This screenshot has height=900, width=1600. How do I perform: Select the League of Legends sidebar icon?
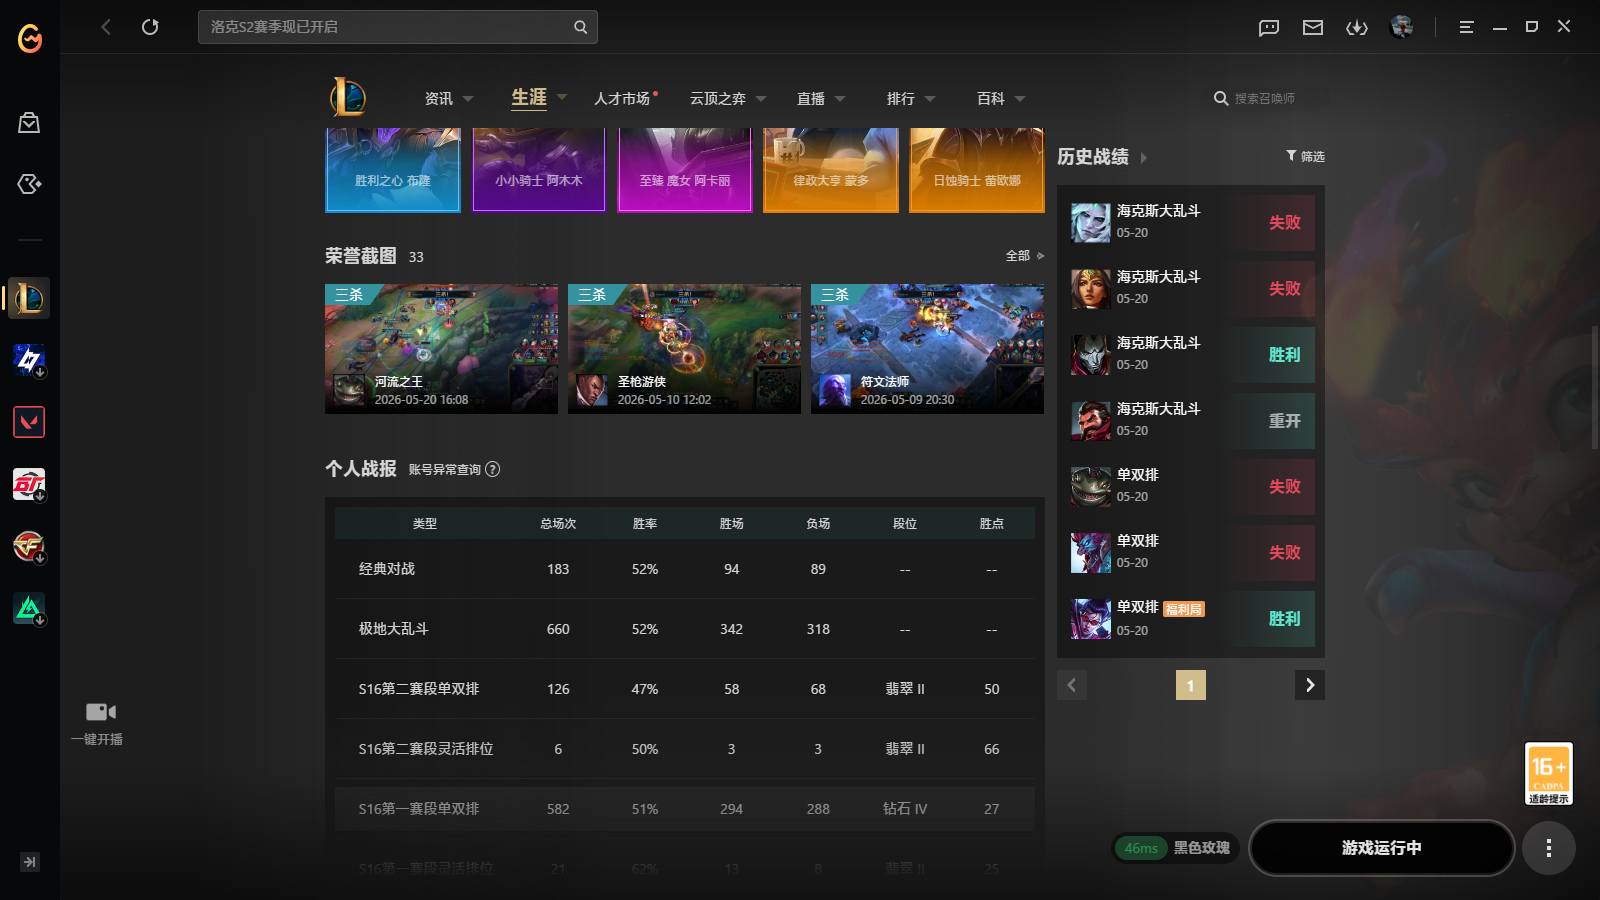click(29, 298)
